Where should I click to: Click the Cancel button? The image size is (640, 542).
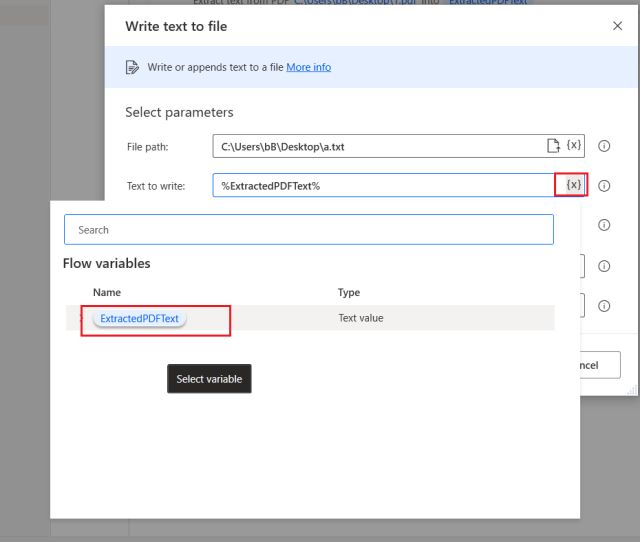pos(600,365)
